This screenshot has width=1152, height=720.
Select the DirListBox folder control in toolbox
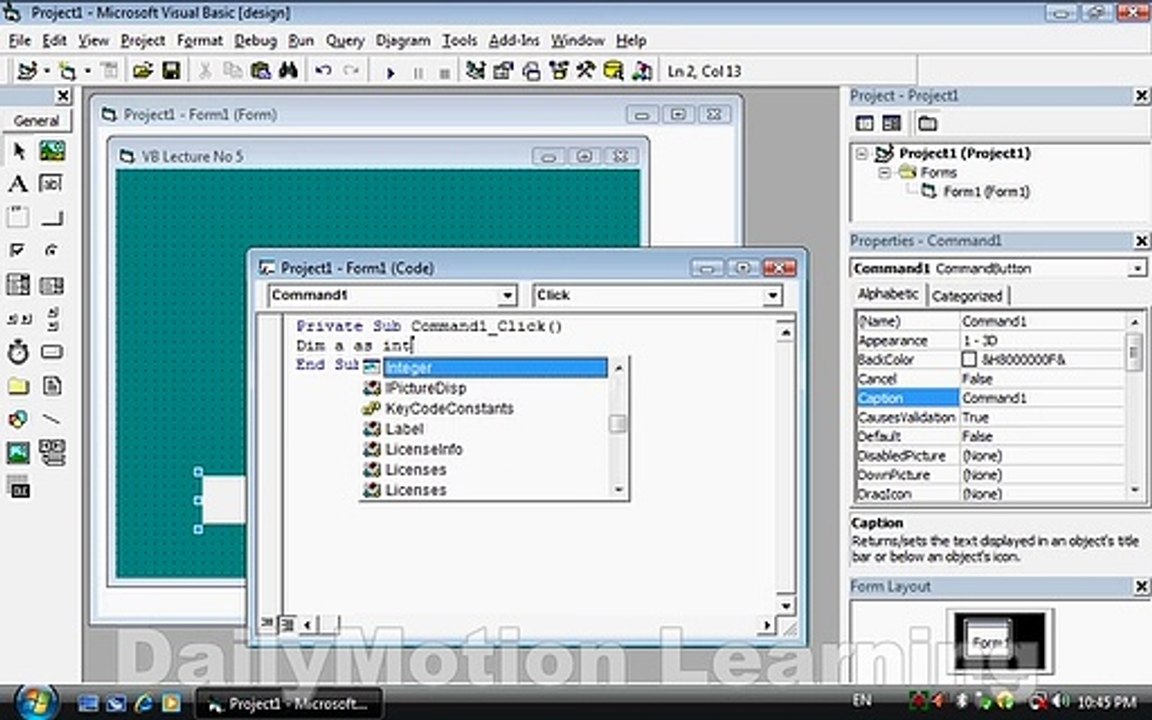18,386
